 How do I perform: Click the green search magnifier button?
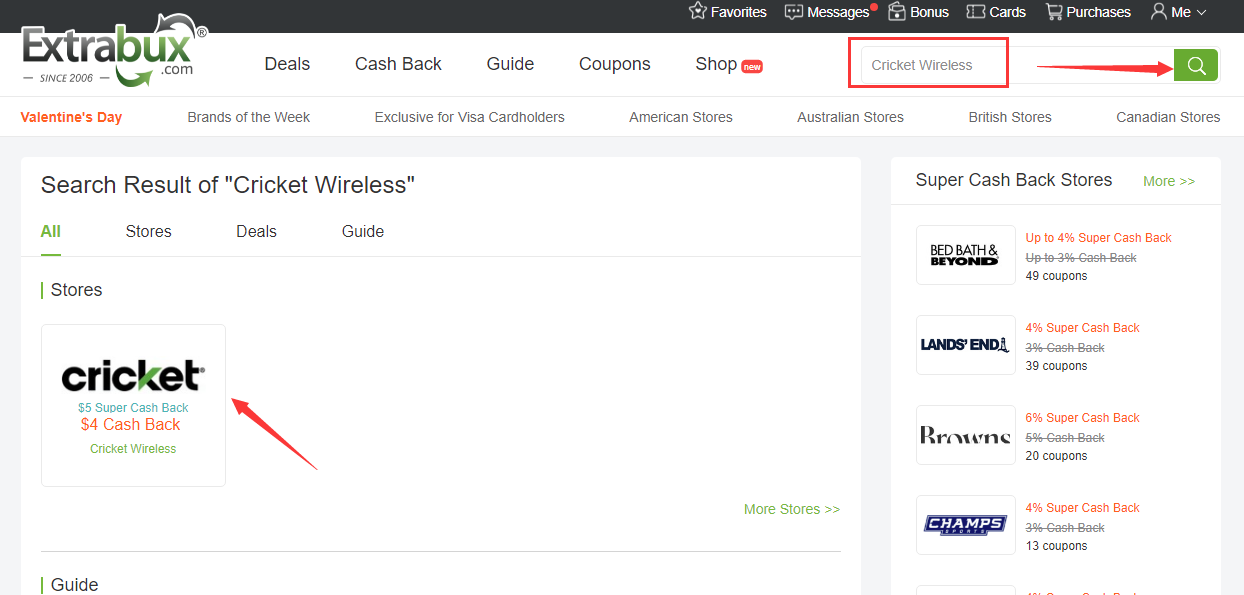[1196, 65]
